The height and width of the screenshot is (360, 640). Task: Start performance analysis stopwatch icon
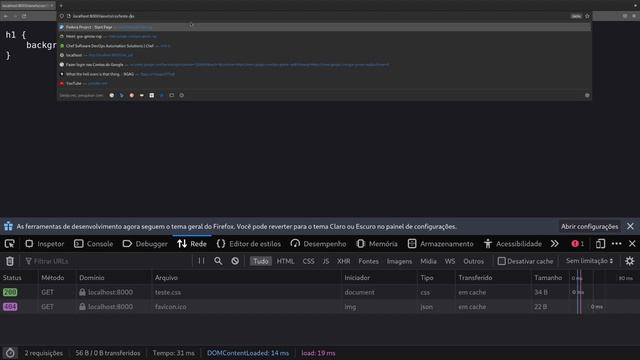click(10, 353)
